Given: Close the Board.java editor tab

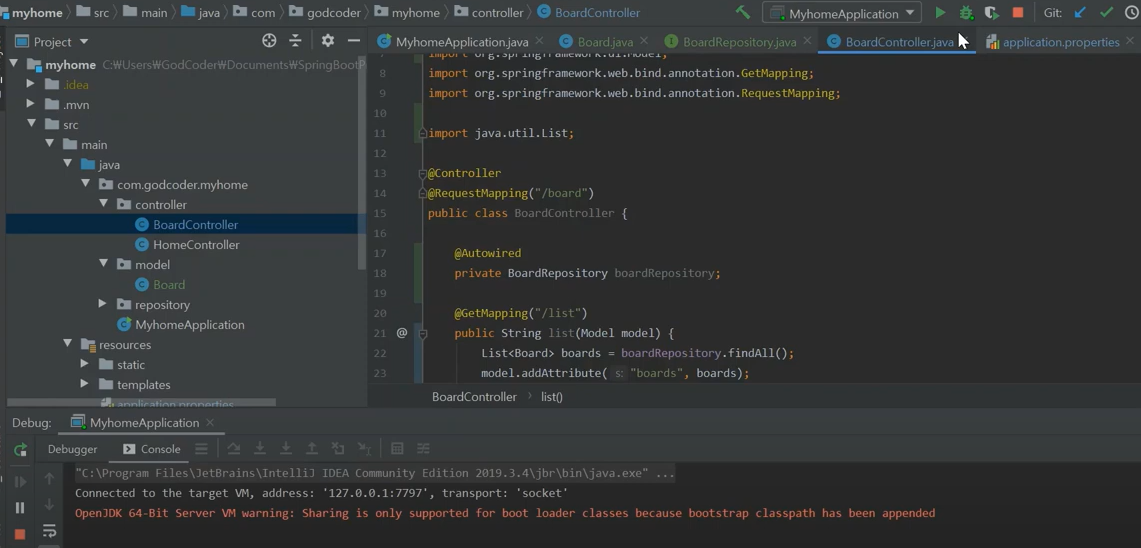Looking at the screenshot, I should (644, 41).
